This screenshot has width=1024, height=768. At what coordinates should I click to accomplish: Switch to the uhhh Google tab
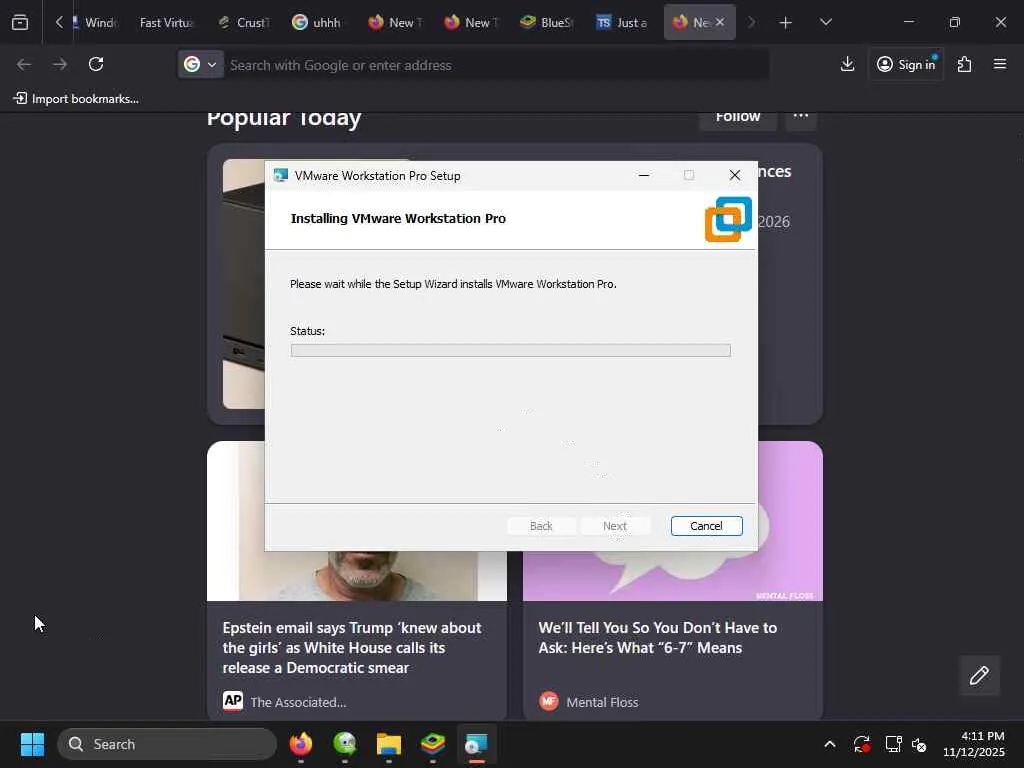[317, 23]
